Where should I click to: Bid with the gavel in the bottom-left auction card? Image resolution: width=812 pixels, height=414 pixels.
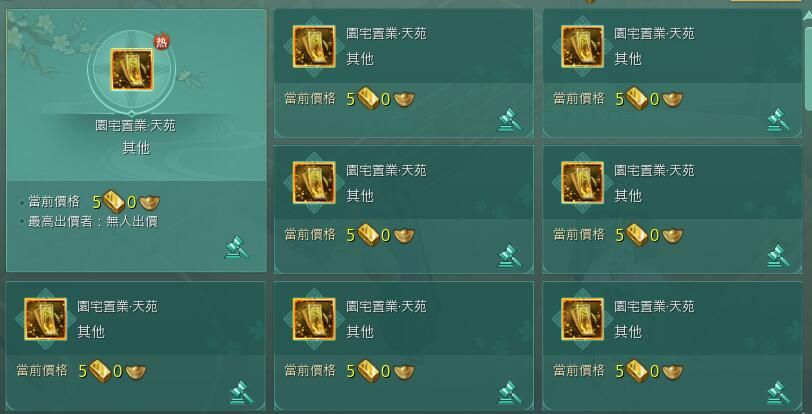coord(242,393)
